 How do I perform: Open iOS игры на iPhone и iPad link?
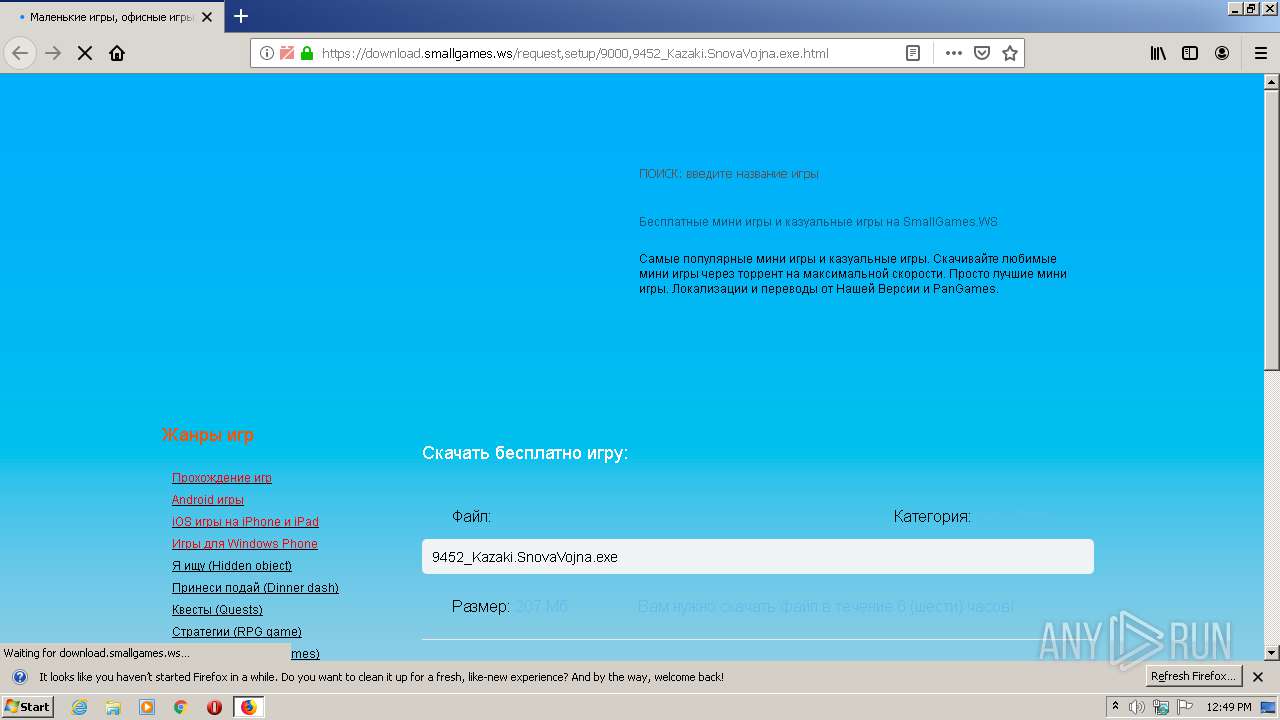point(245,522)
